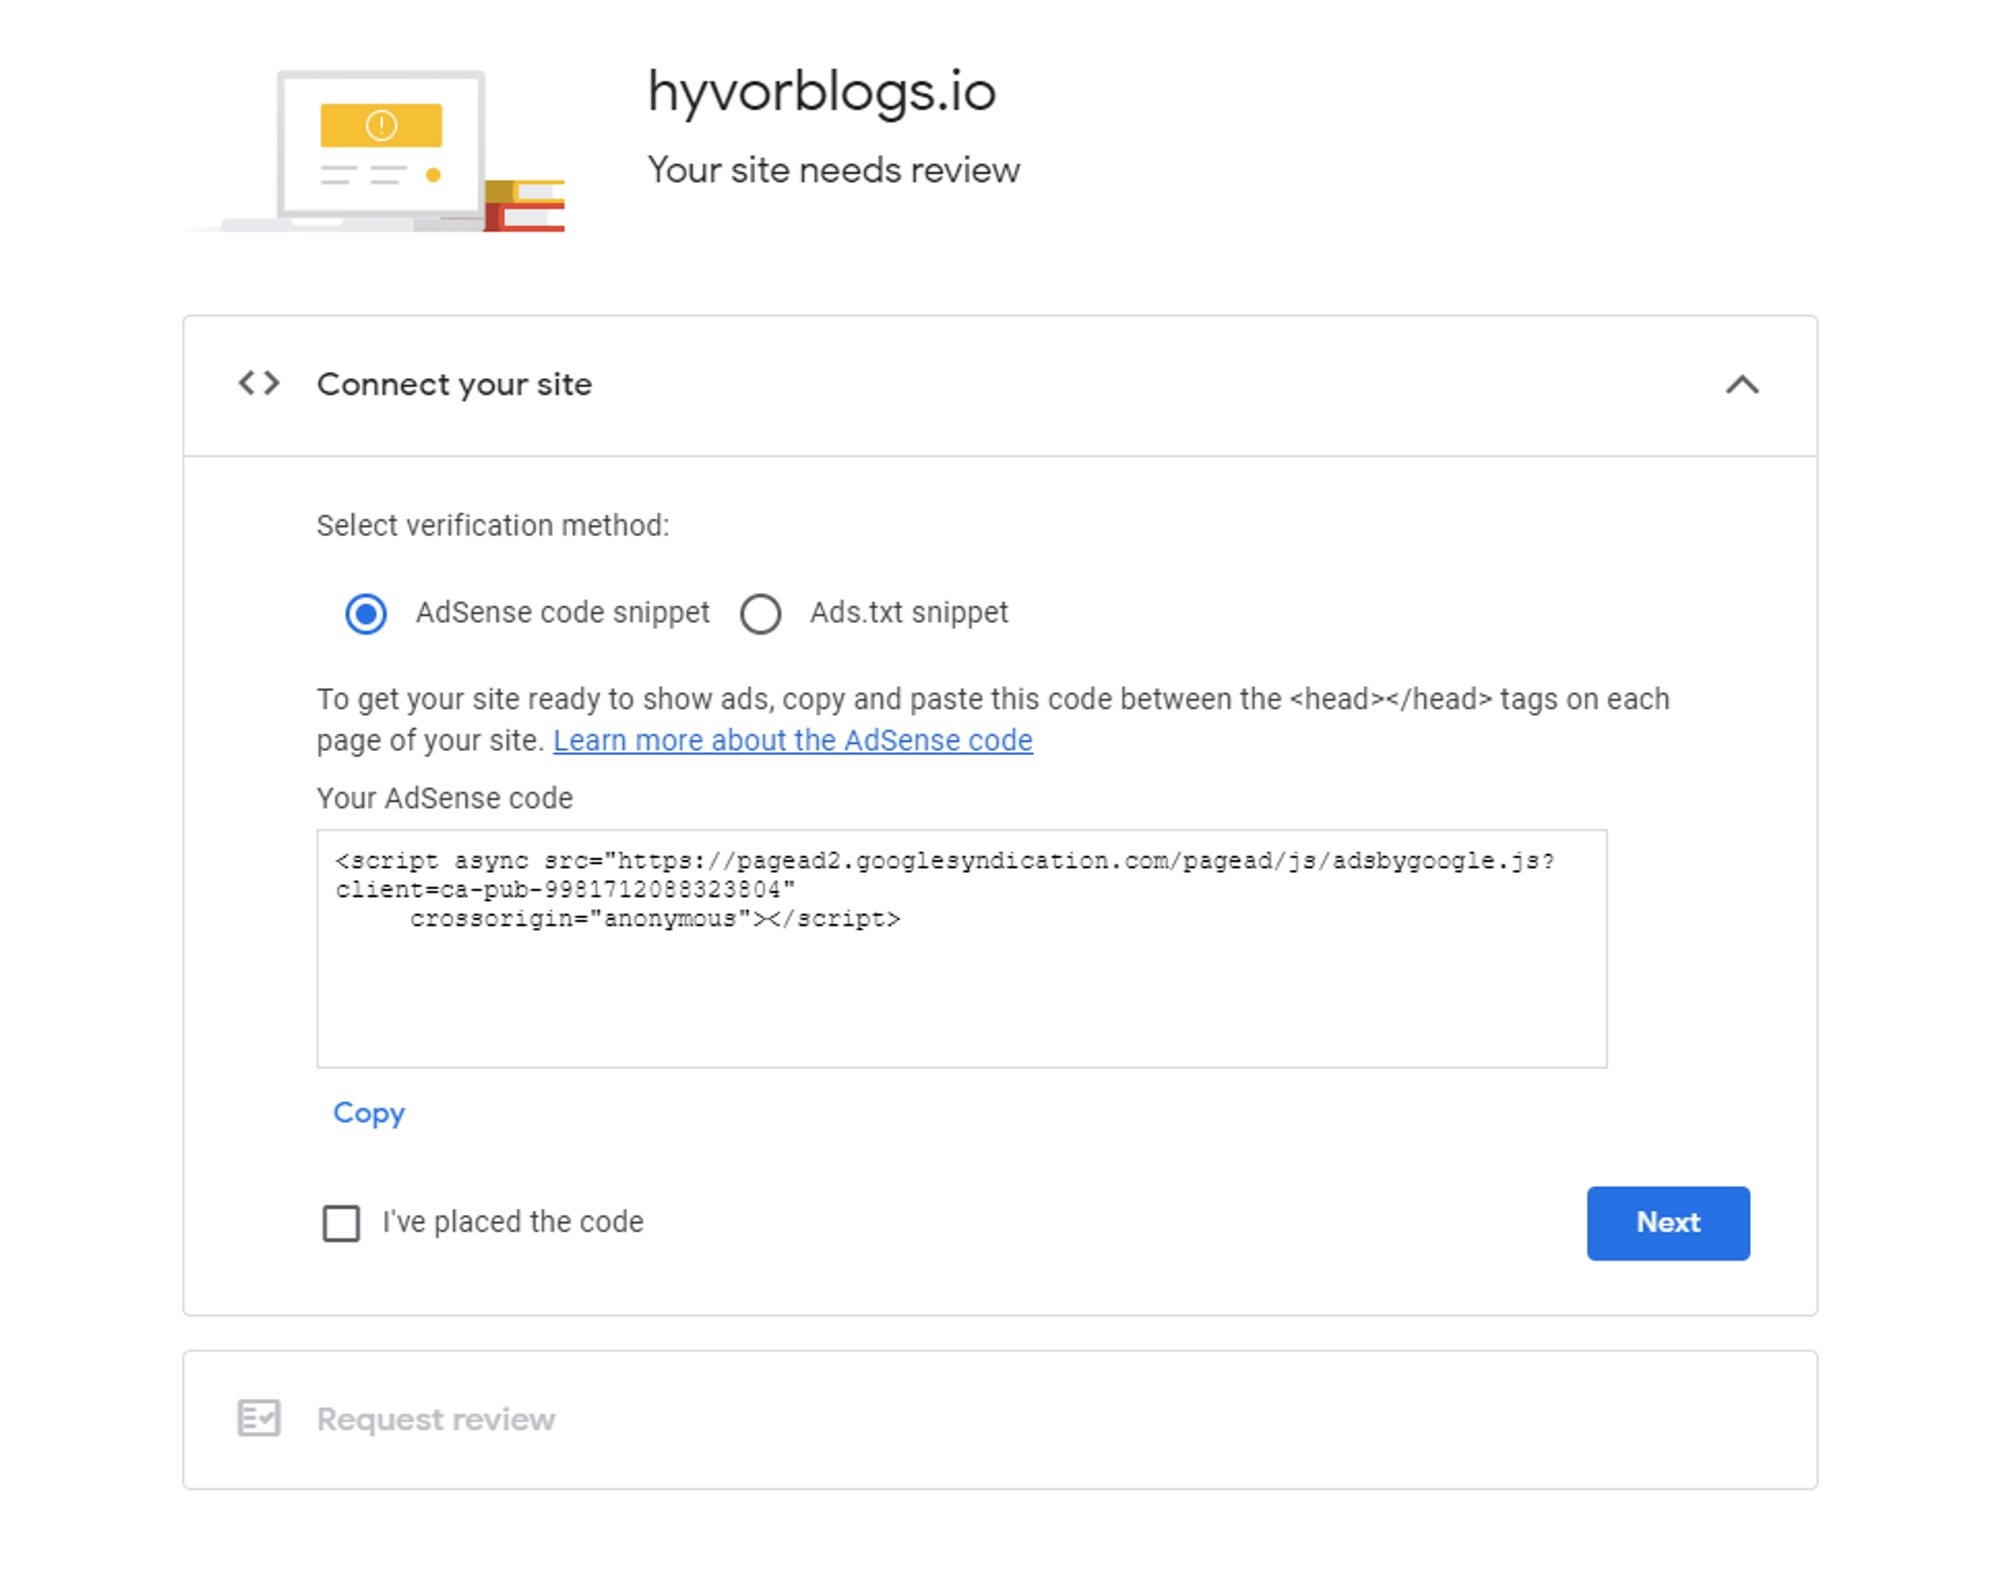The image size is (2000, 1572).
Task: Click the stacked books illustration
Action: (525, 206)
